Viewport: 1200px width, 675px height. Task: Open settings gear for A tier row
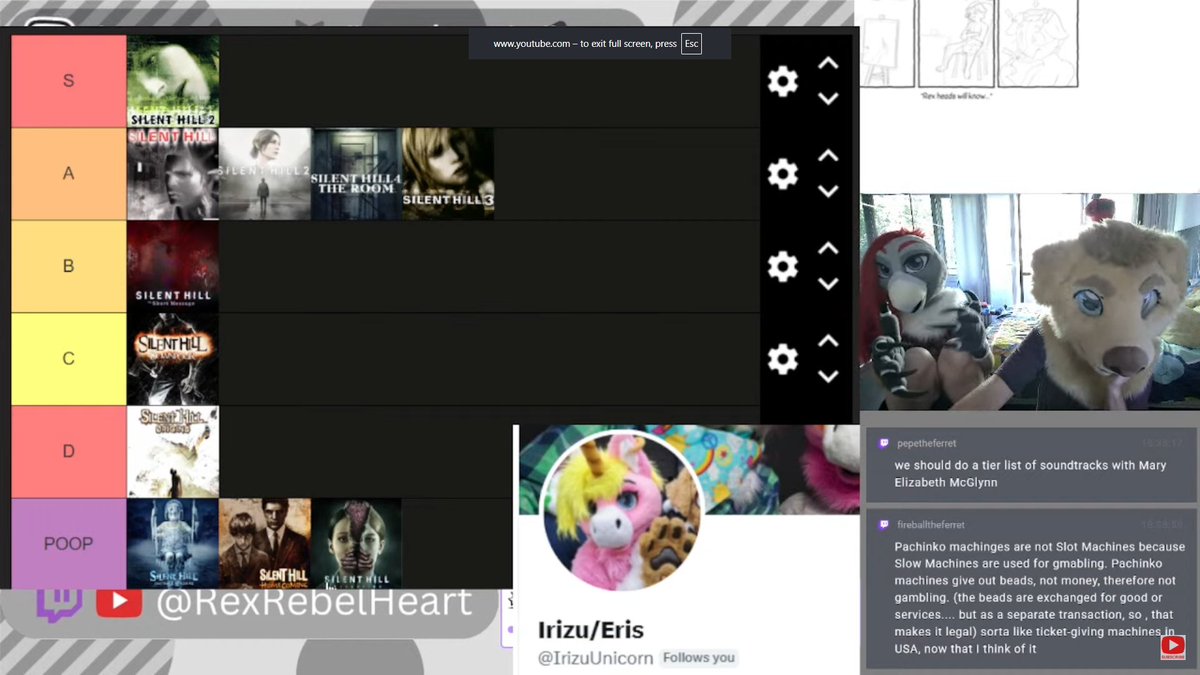point(782,174)
